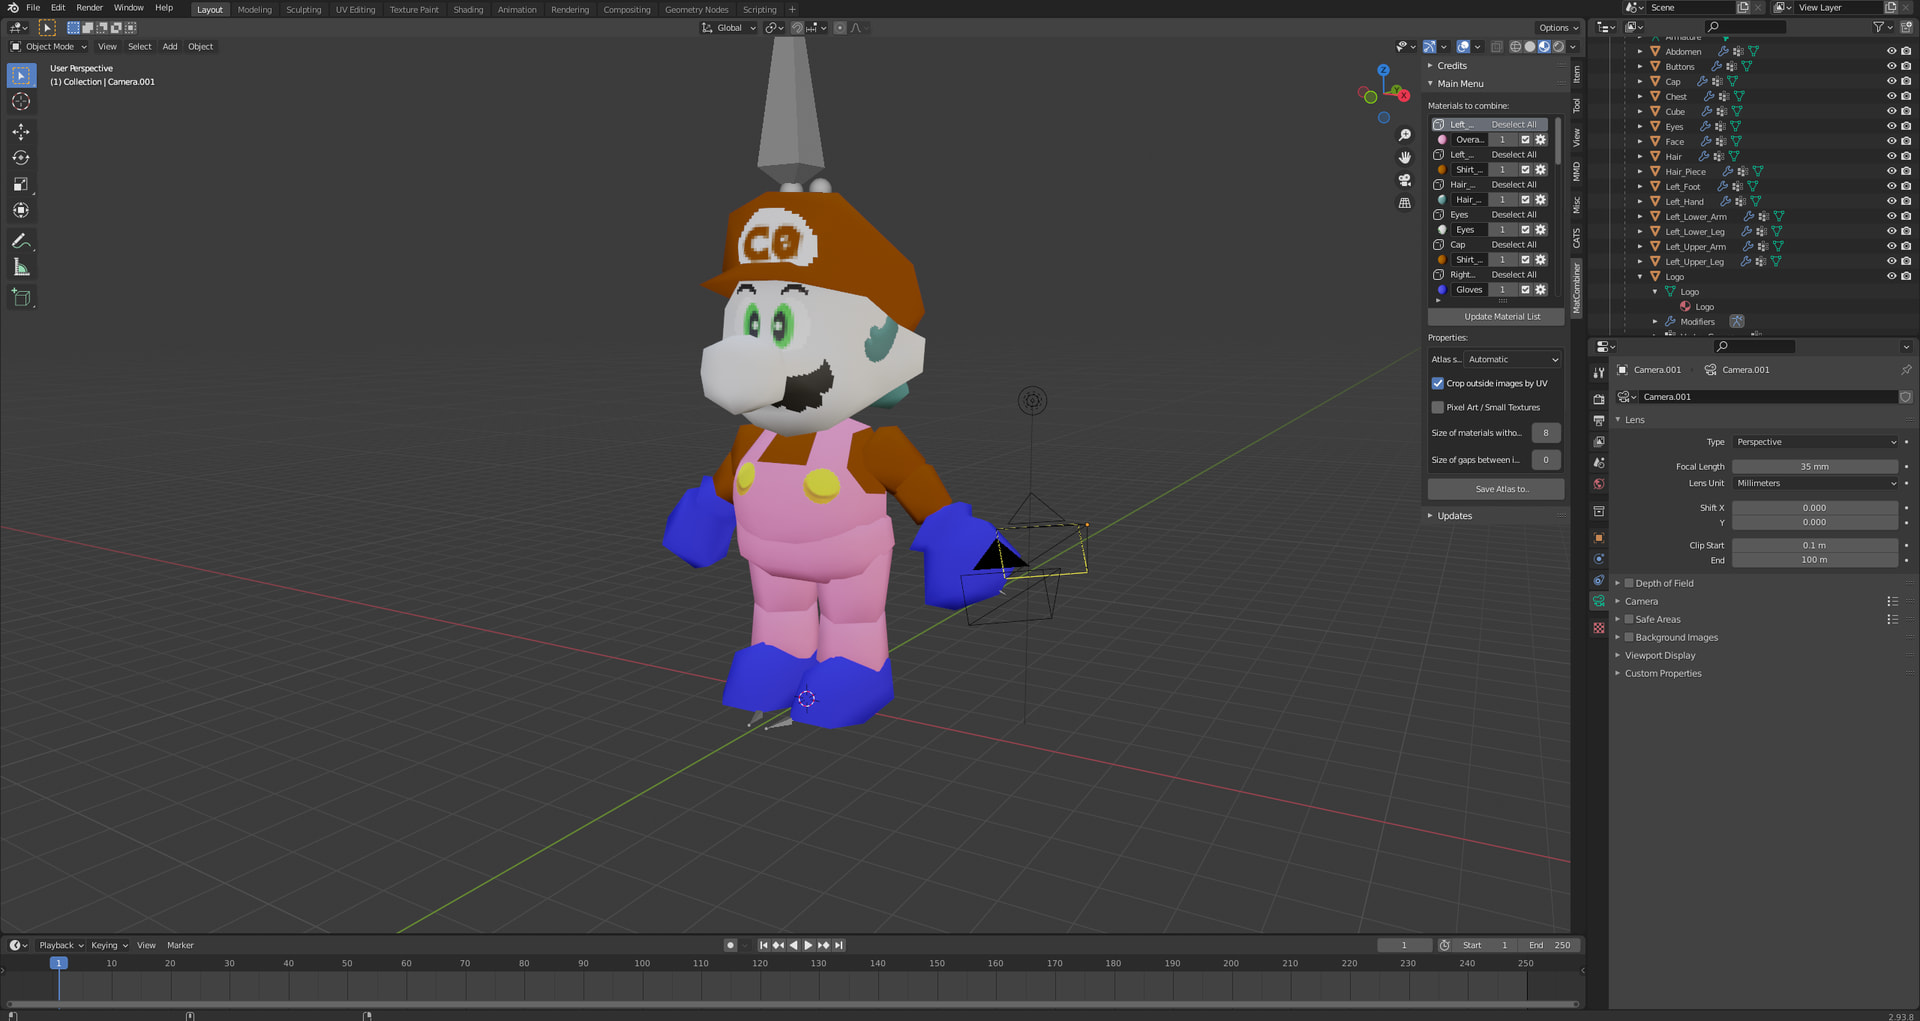Click the Select Box tool icon
The image size is (1920, 1021).
(x=21, y=76)
